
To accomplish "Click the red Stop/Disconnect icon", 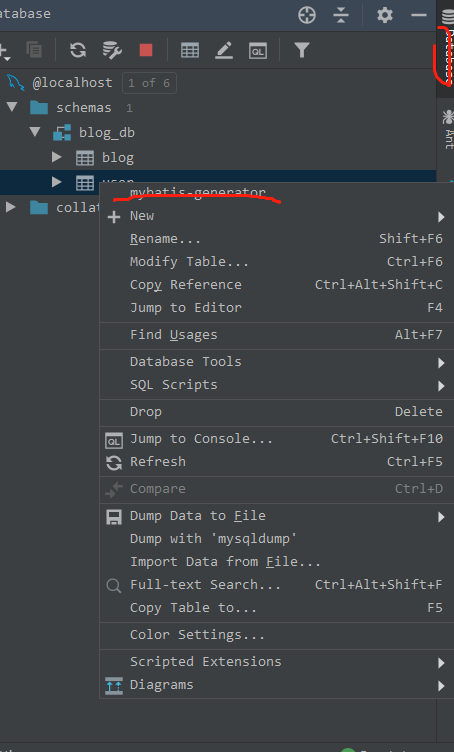I will coord(146,50).
